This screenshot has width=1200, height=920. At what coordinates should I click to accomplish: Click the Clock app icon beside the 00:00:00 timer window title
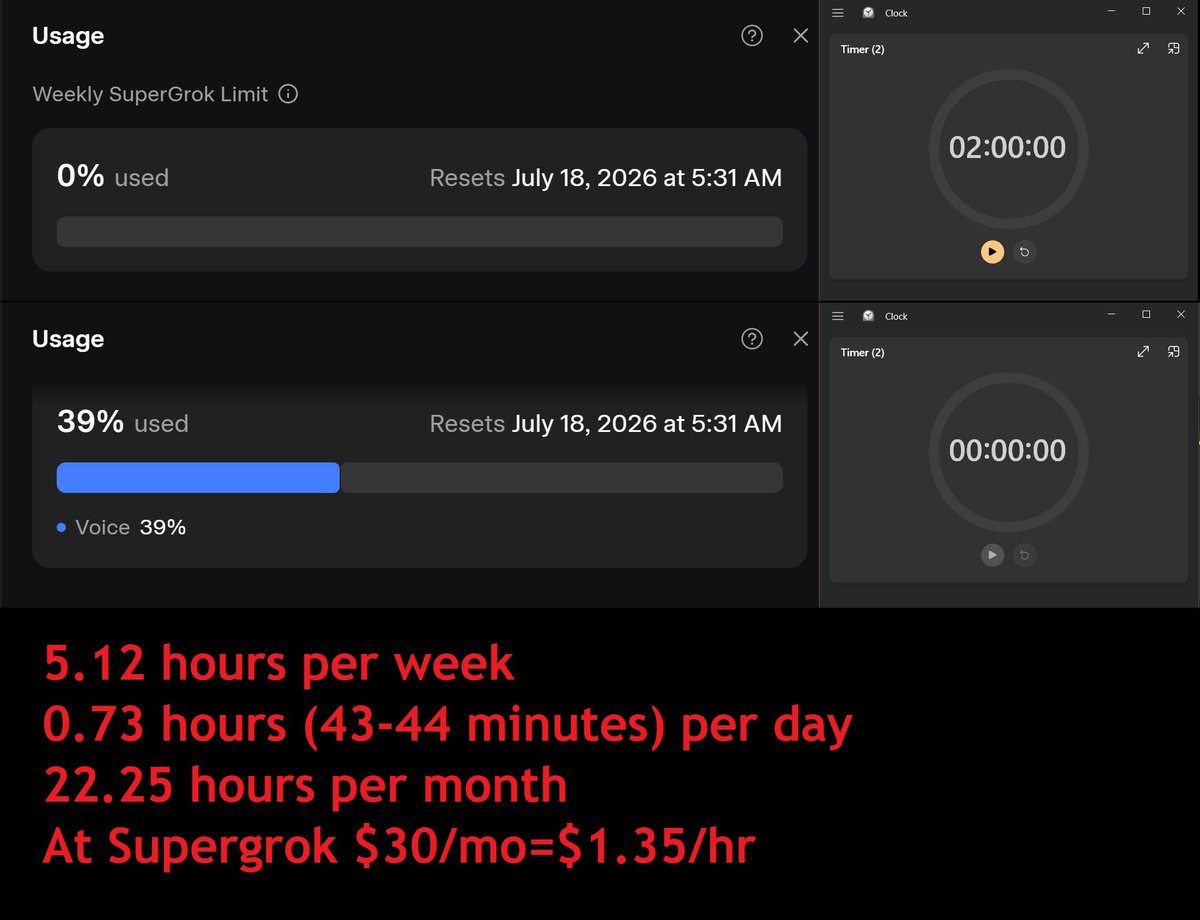click(x=868, y=316)
